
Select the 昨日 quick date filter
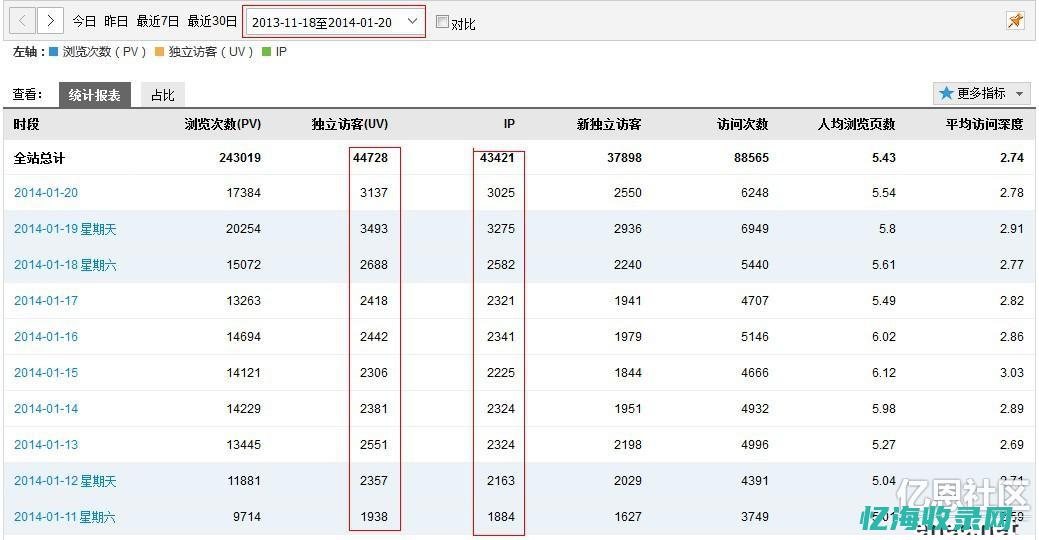pos(116,21)
